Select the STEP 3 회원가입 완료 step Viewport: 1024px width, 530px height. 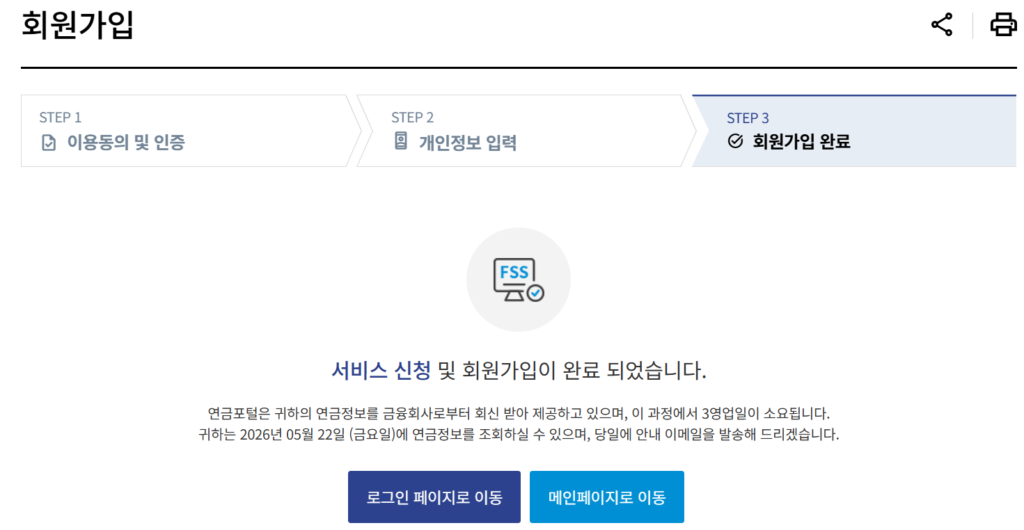tap(854, 131)
